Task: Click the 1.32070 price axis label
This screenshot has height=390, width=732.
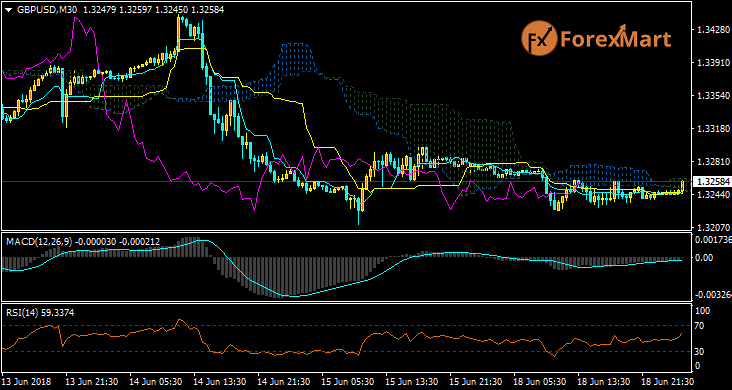Action: (711, 228)
